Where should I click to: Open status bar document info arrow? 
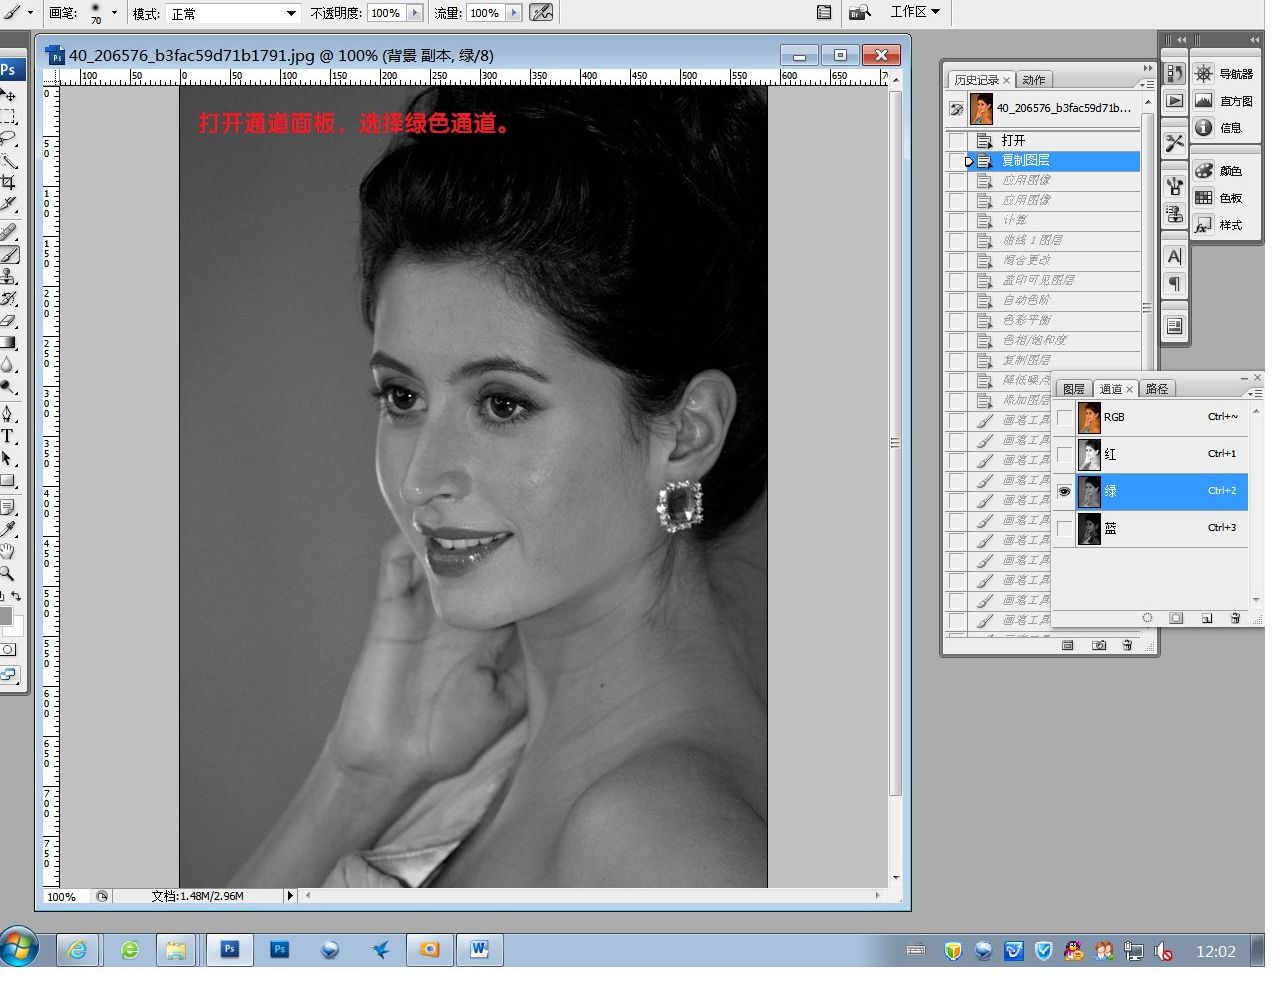point(291,896)
